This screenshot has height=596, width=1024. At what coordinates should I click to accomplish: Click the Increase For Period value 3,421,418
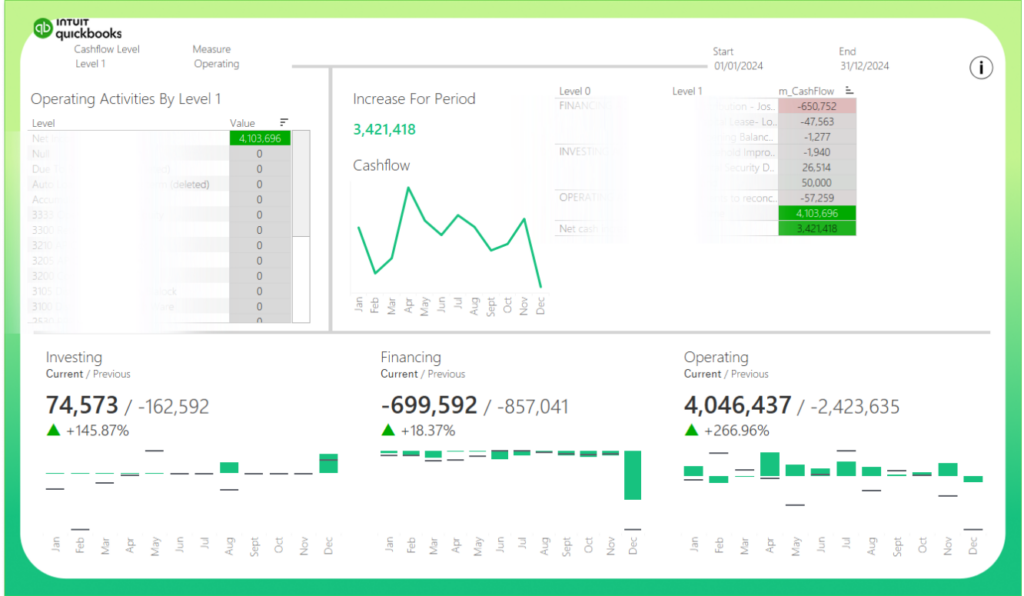coord(384,129)
